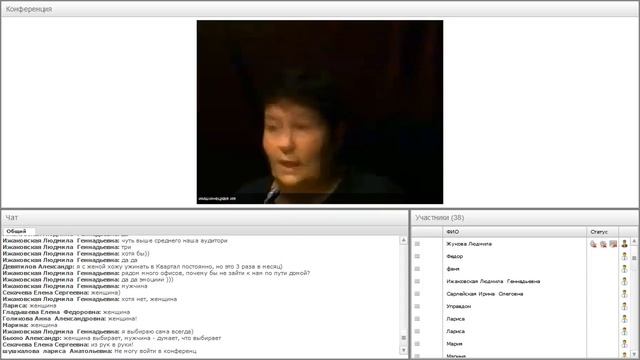Click message 'рядом много офисов, почему бы не зайти'
640x360 pixels.
tap(216, 273)
